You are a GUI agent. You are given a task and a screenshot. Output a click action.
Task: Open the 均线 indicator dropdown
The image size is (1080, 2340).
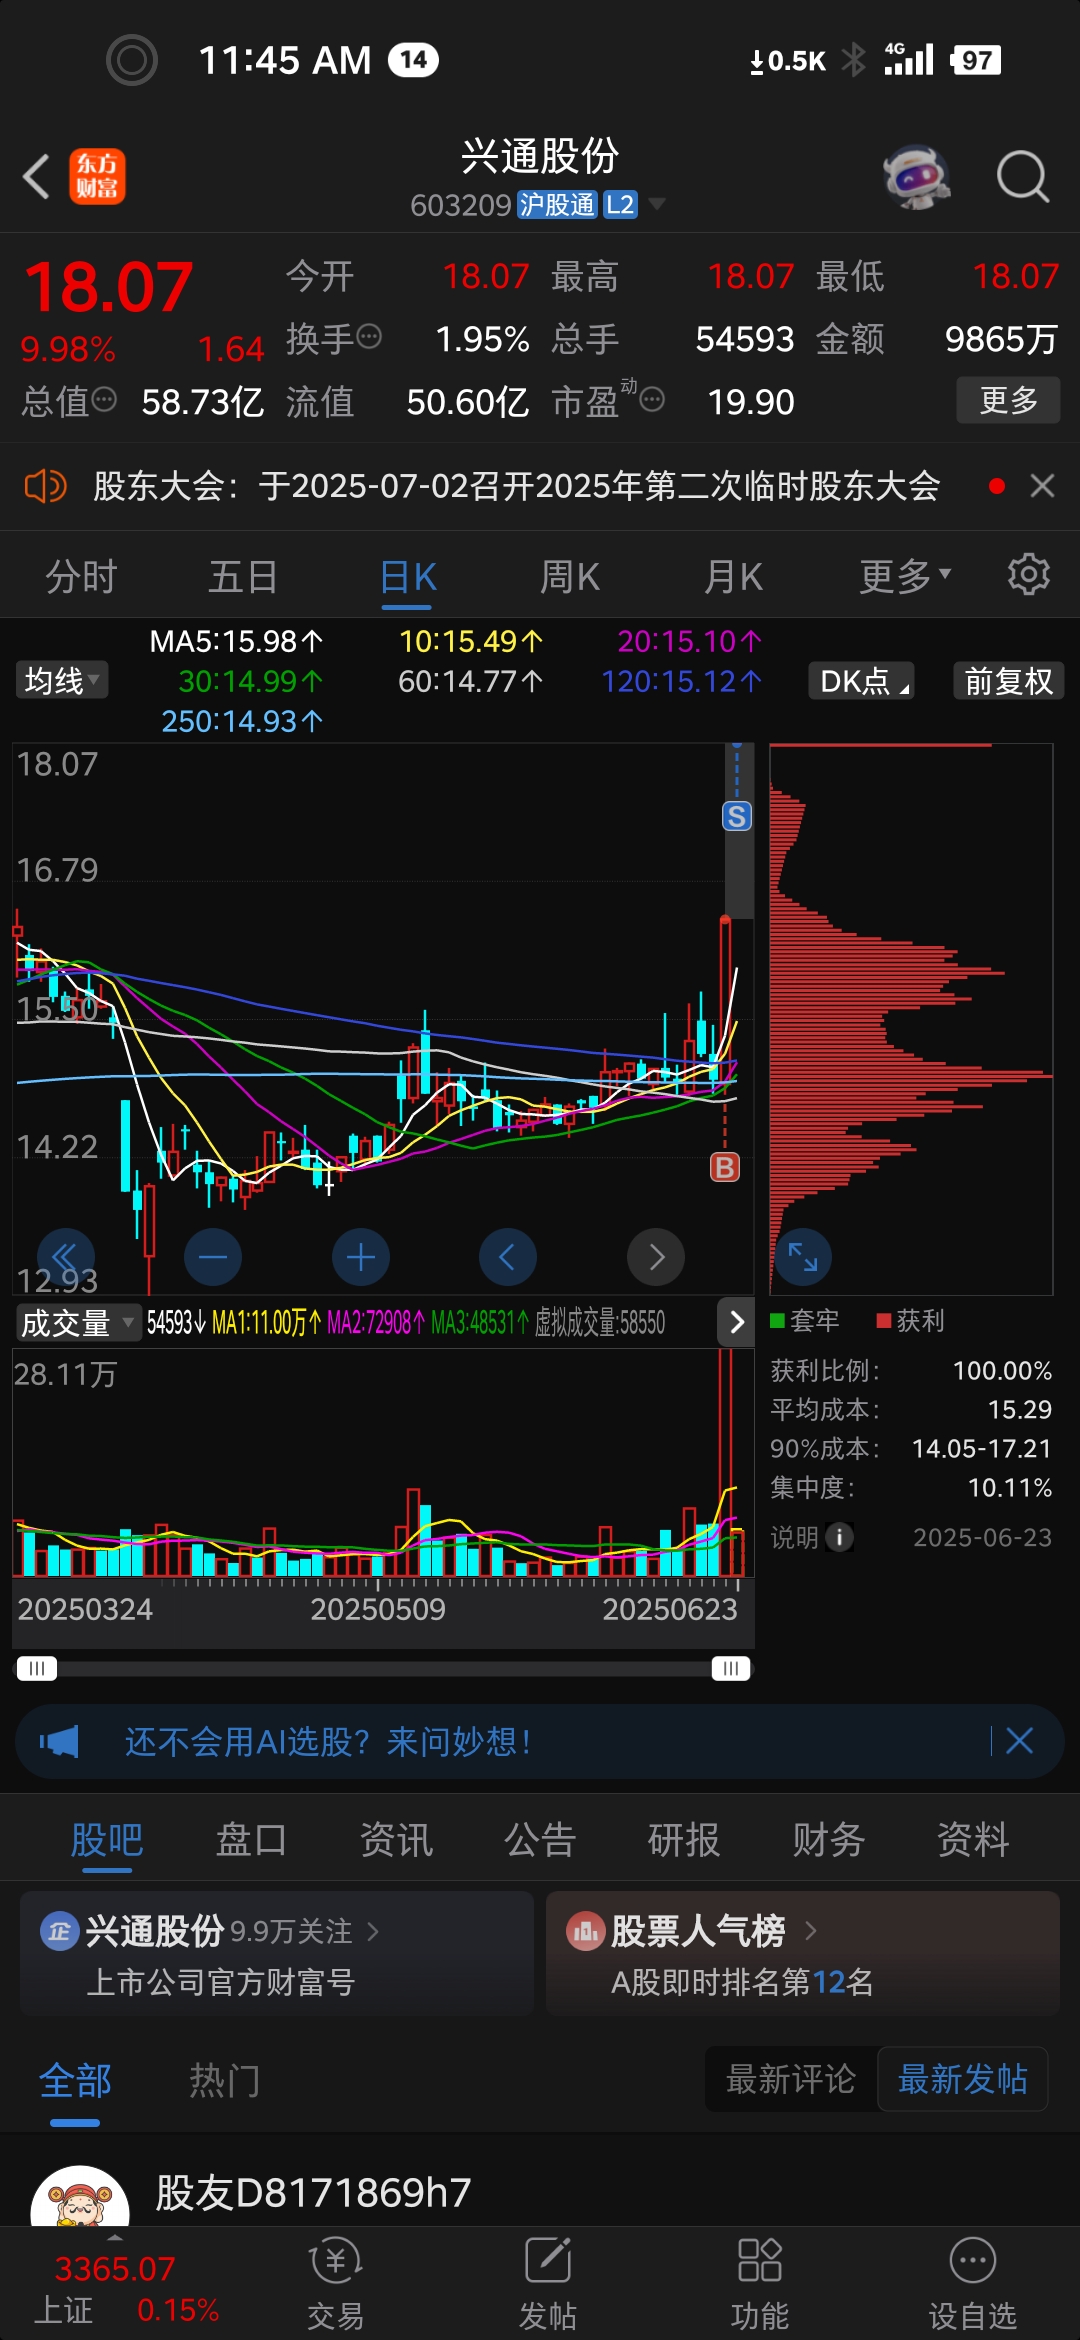[x=62, y=680]
